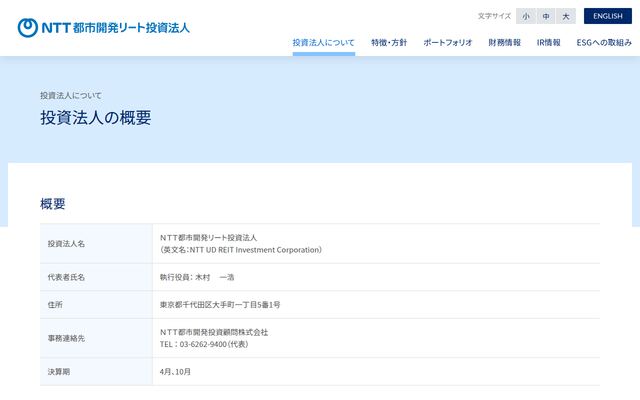The width and height of the screenshot is (640, 400).
Task: Select 執行役員:木村 一浩 cell
Action: tap(197, 277)
